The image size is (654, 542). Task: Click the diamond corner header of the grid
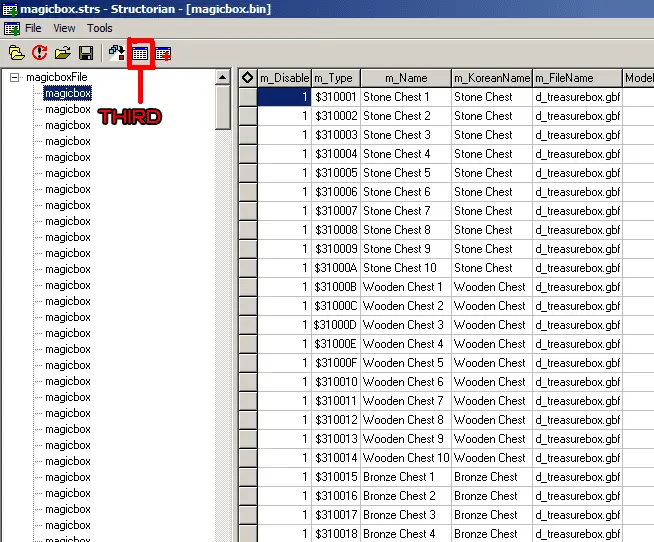pyautogui.click(x=247, y=78)
